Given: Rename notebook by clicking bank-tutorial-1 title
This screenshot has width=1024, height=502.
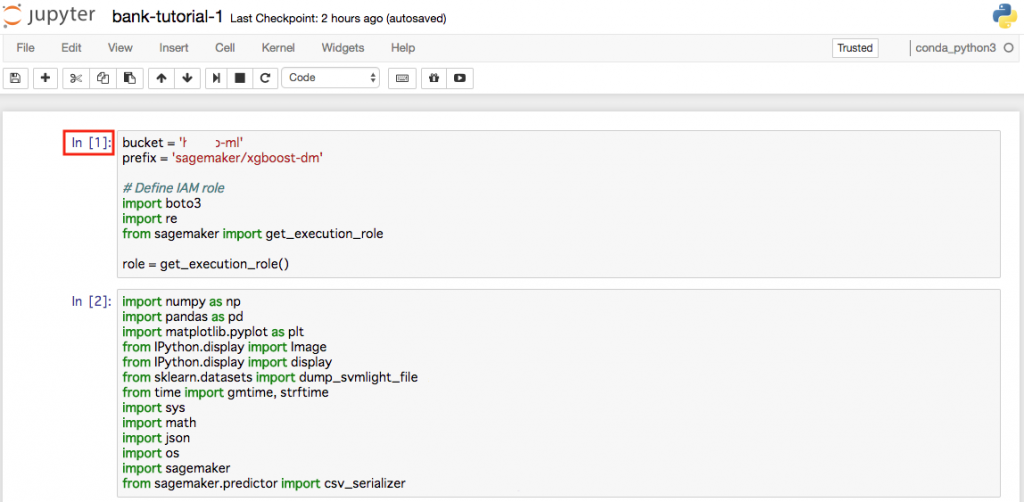Looking at the screenshot, I should [167, 17].
